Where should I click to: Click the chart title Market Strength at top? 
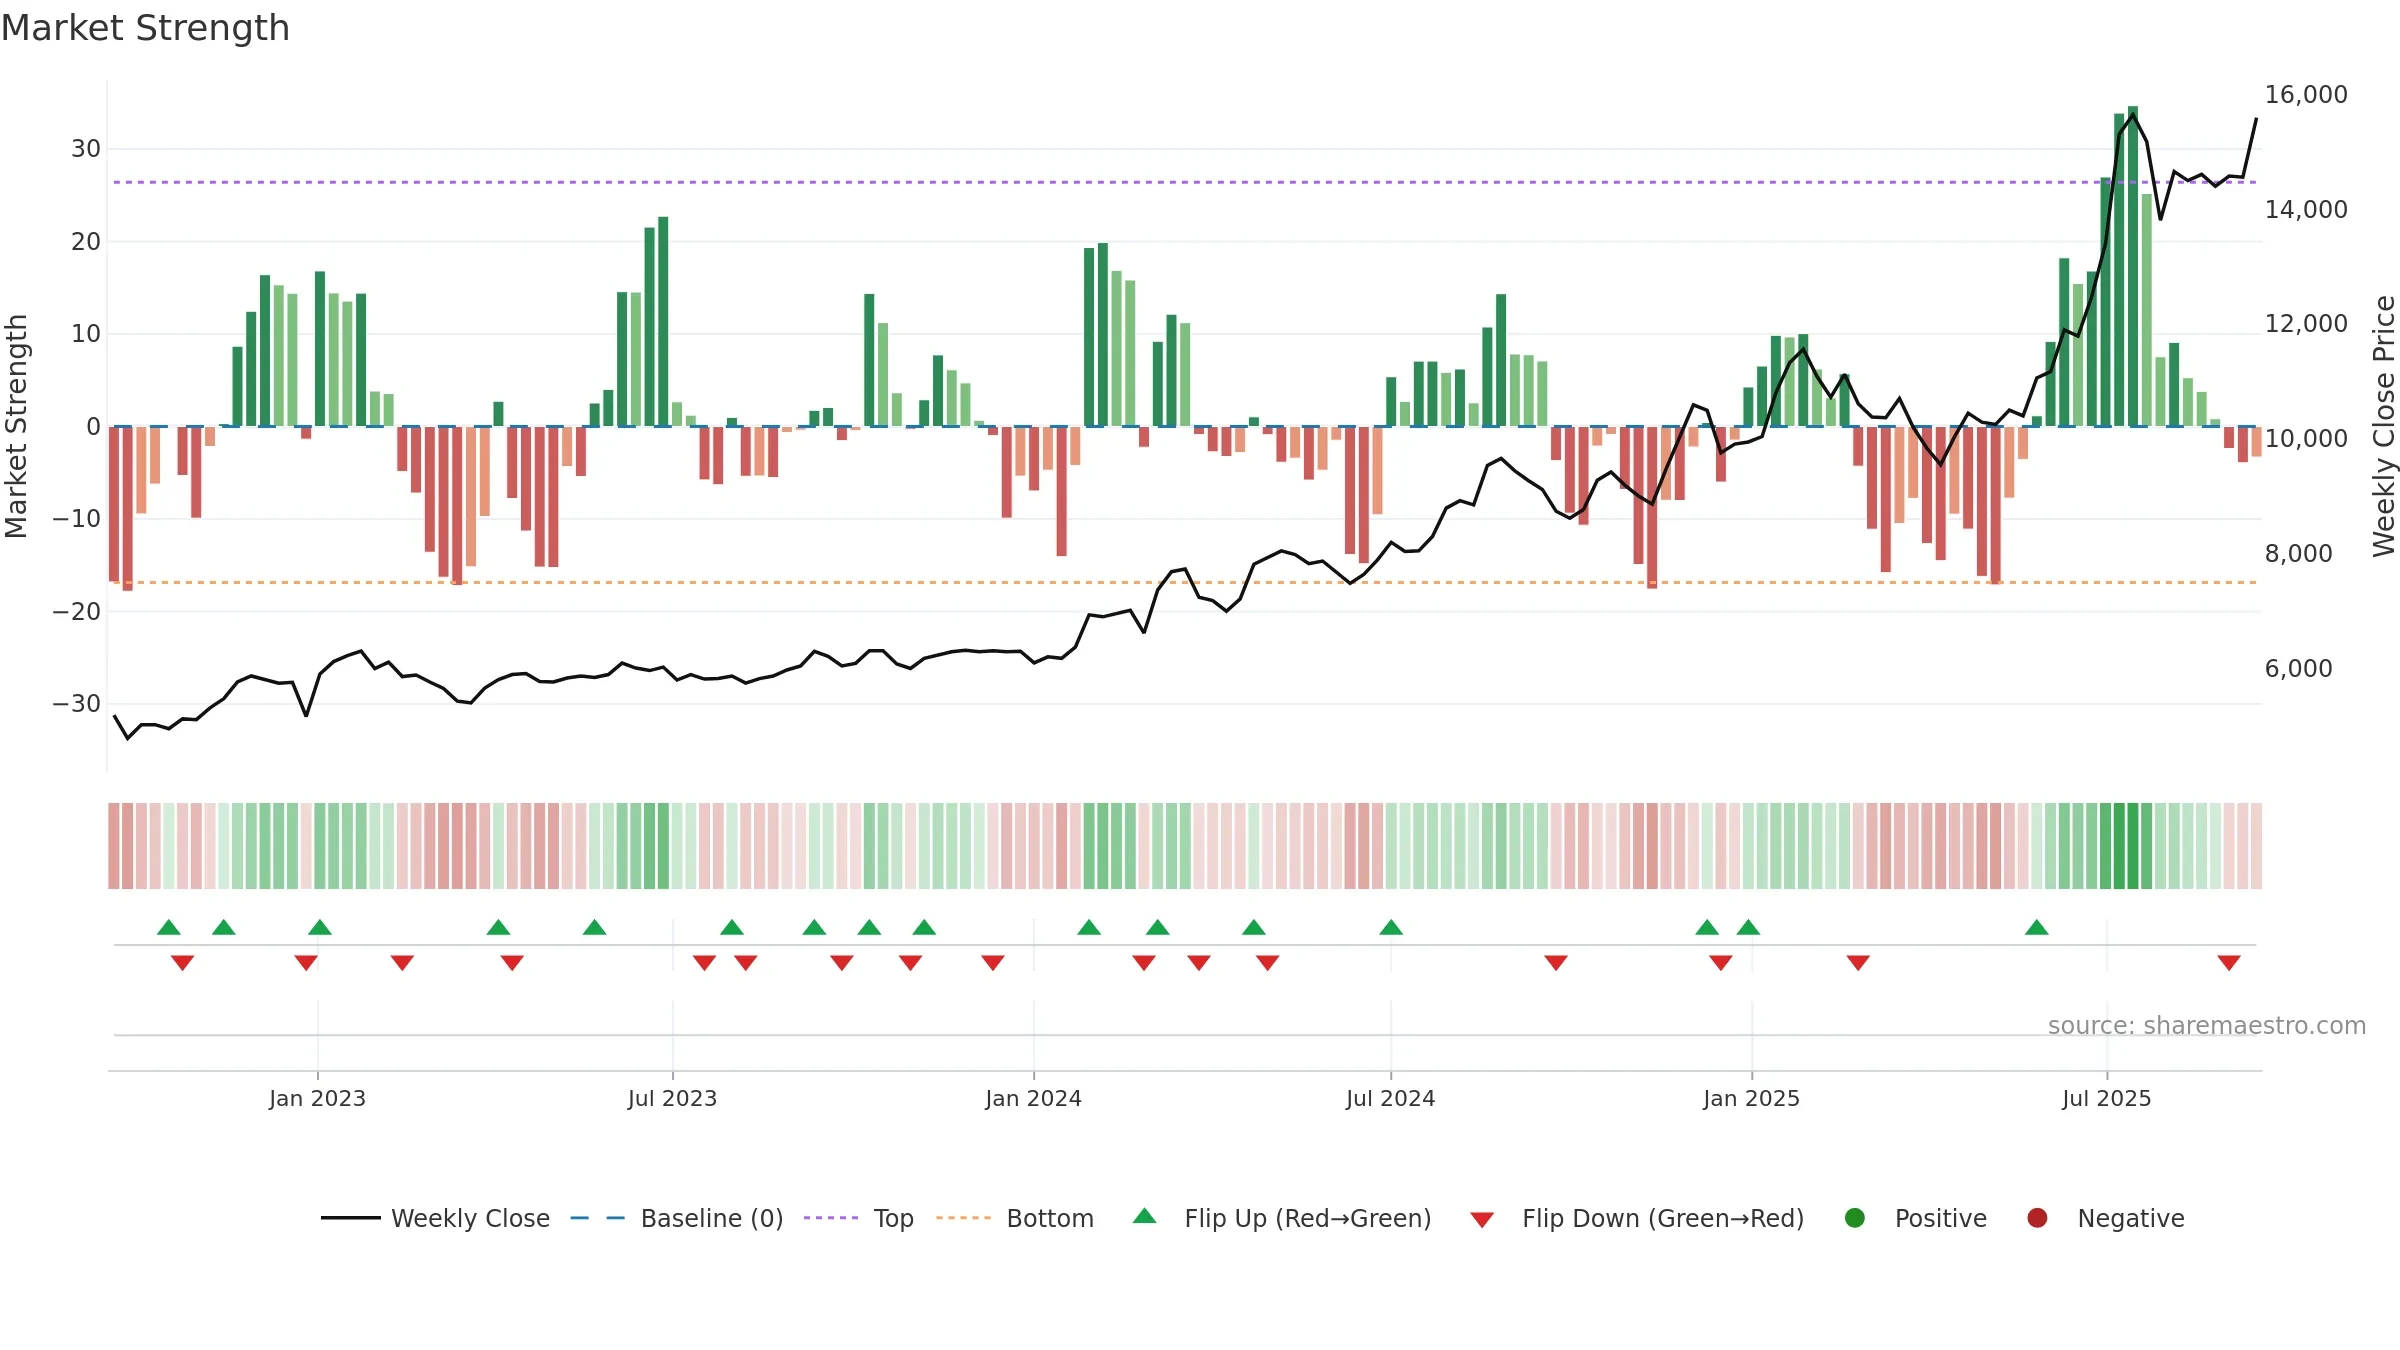tap(145, 28)
